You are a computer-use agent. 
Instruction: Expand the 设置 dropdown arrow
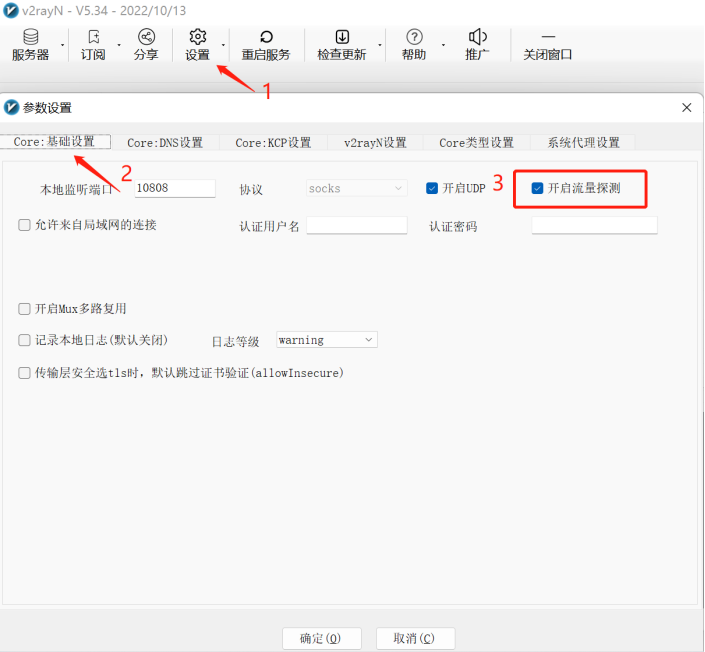click(223, 45)
